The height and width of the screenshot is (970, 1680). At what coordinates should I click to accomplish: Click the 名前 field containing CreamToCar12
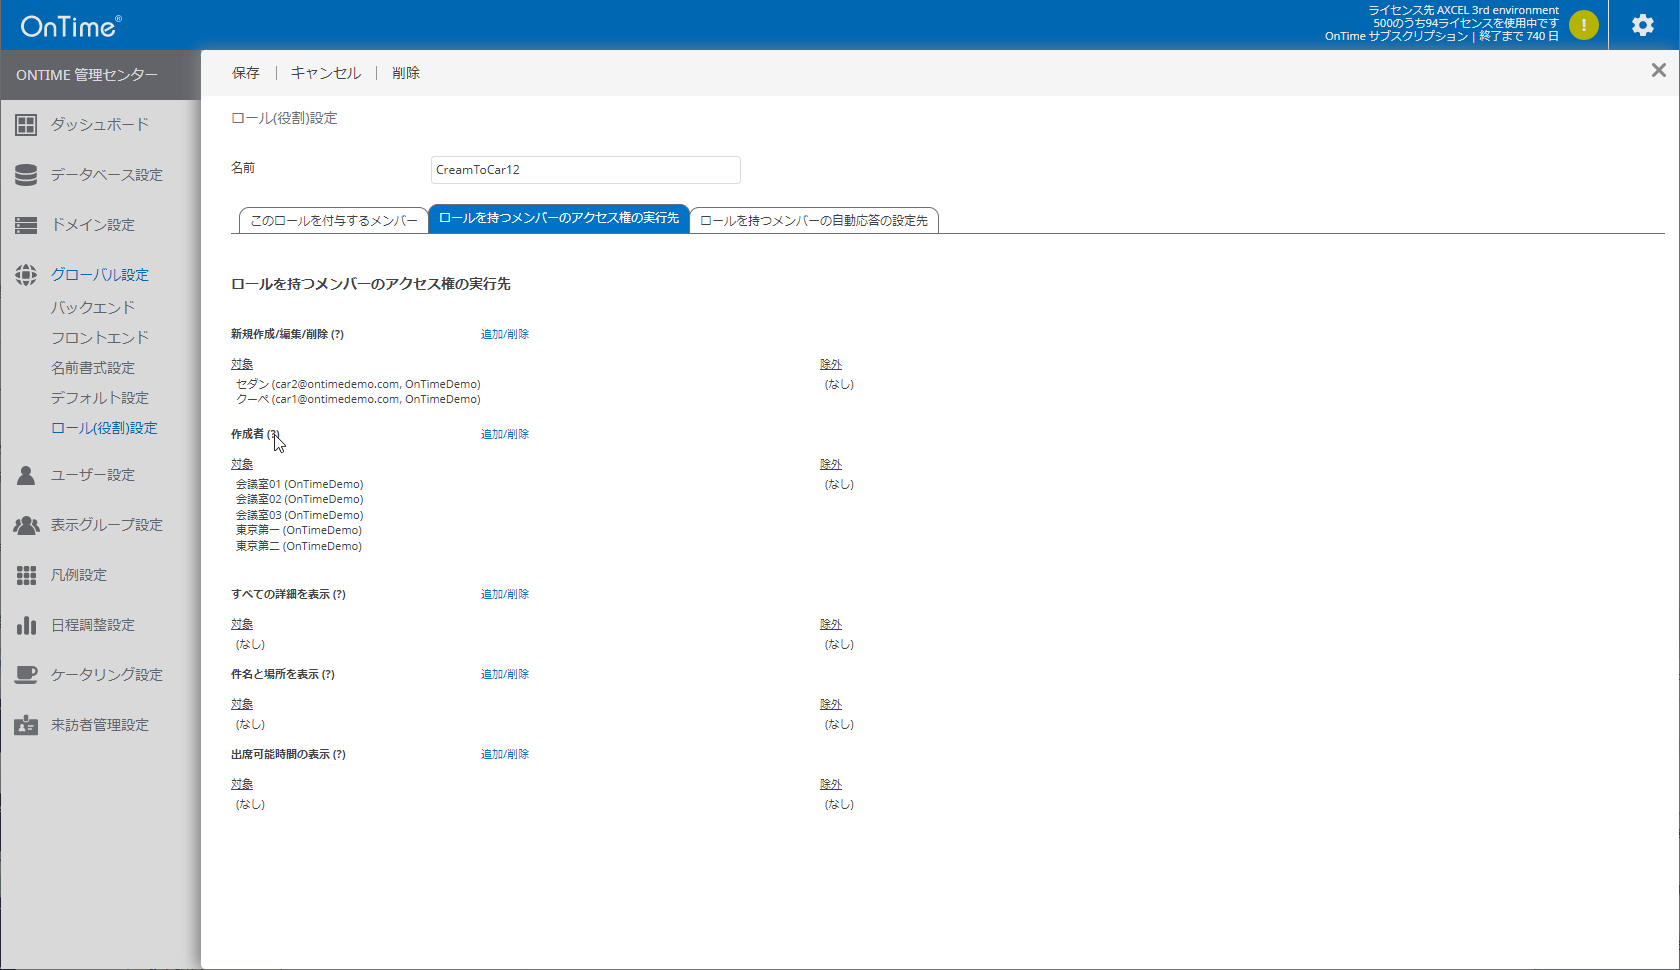pos(585,170)
